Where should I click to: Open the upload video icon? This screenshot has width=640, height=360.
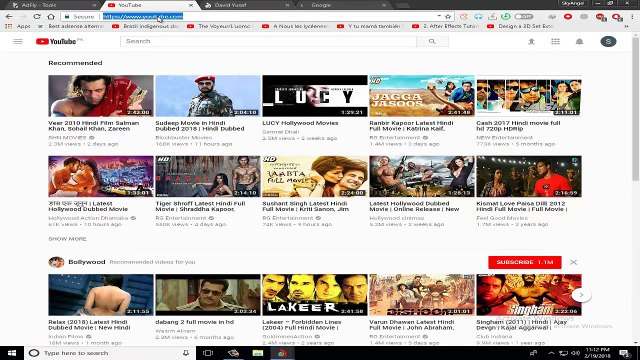pyautogui.click(x=531, y=41)
